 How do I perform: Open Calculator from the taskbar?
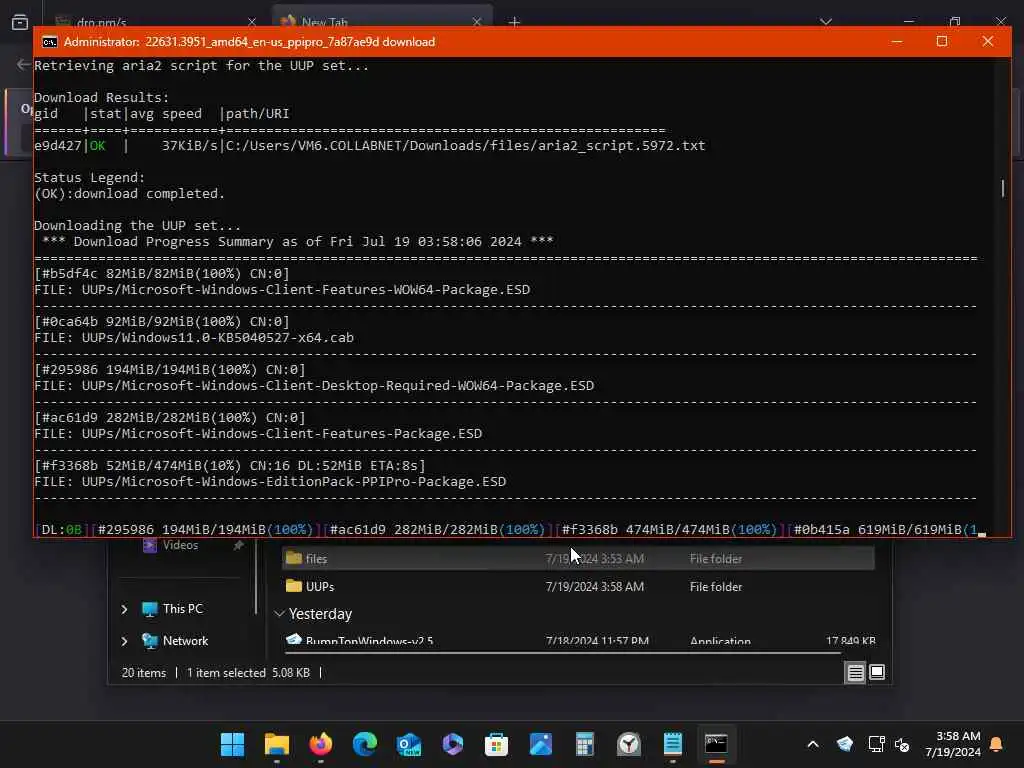[x=584, y=744]
